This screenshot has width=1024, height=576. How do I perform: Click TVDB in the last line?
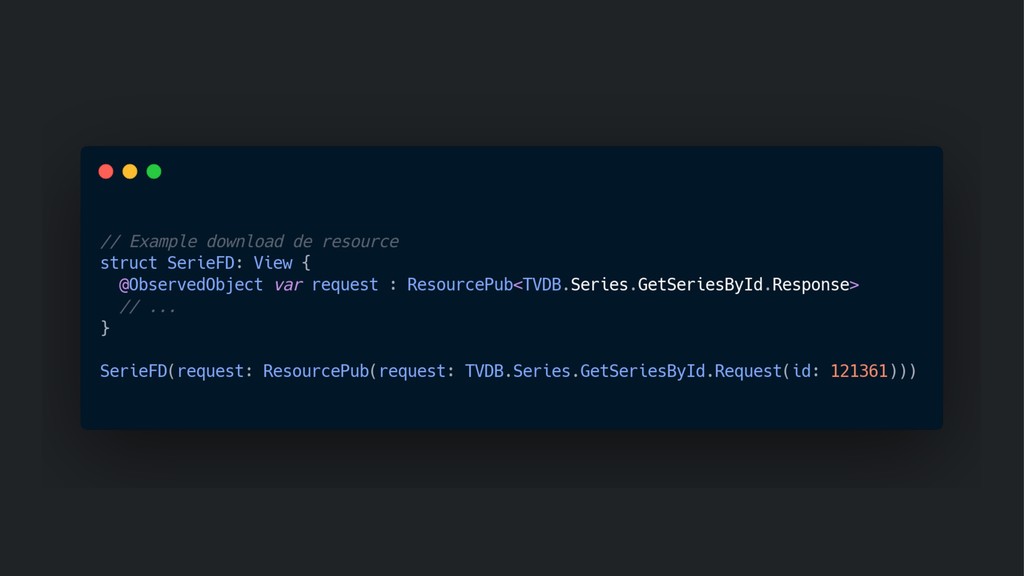pos(484,371)
